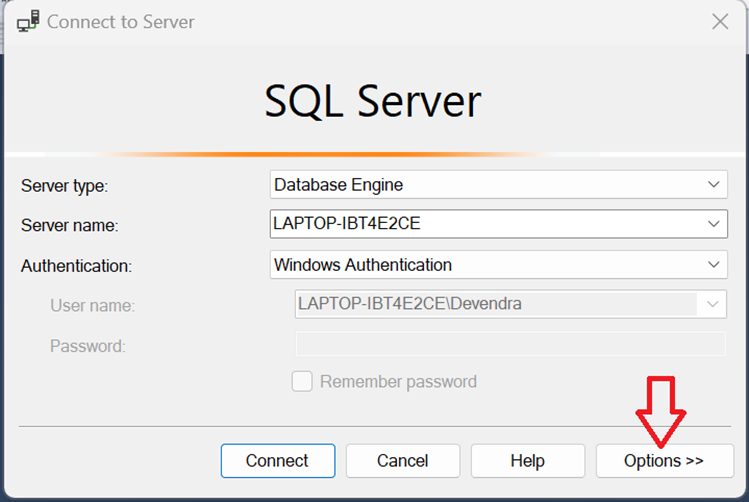Open the Authentication dropdown arrow
This screenshot has height=502, width=749.
(x=714, y=265)
